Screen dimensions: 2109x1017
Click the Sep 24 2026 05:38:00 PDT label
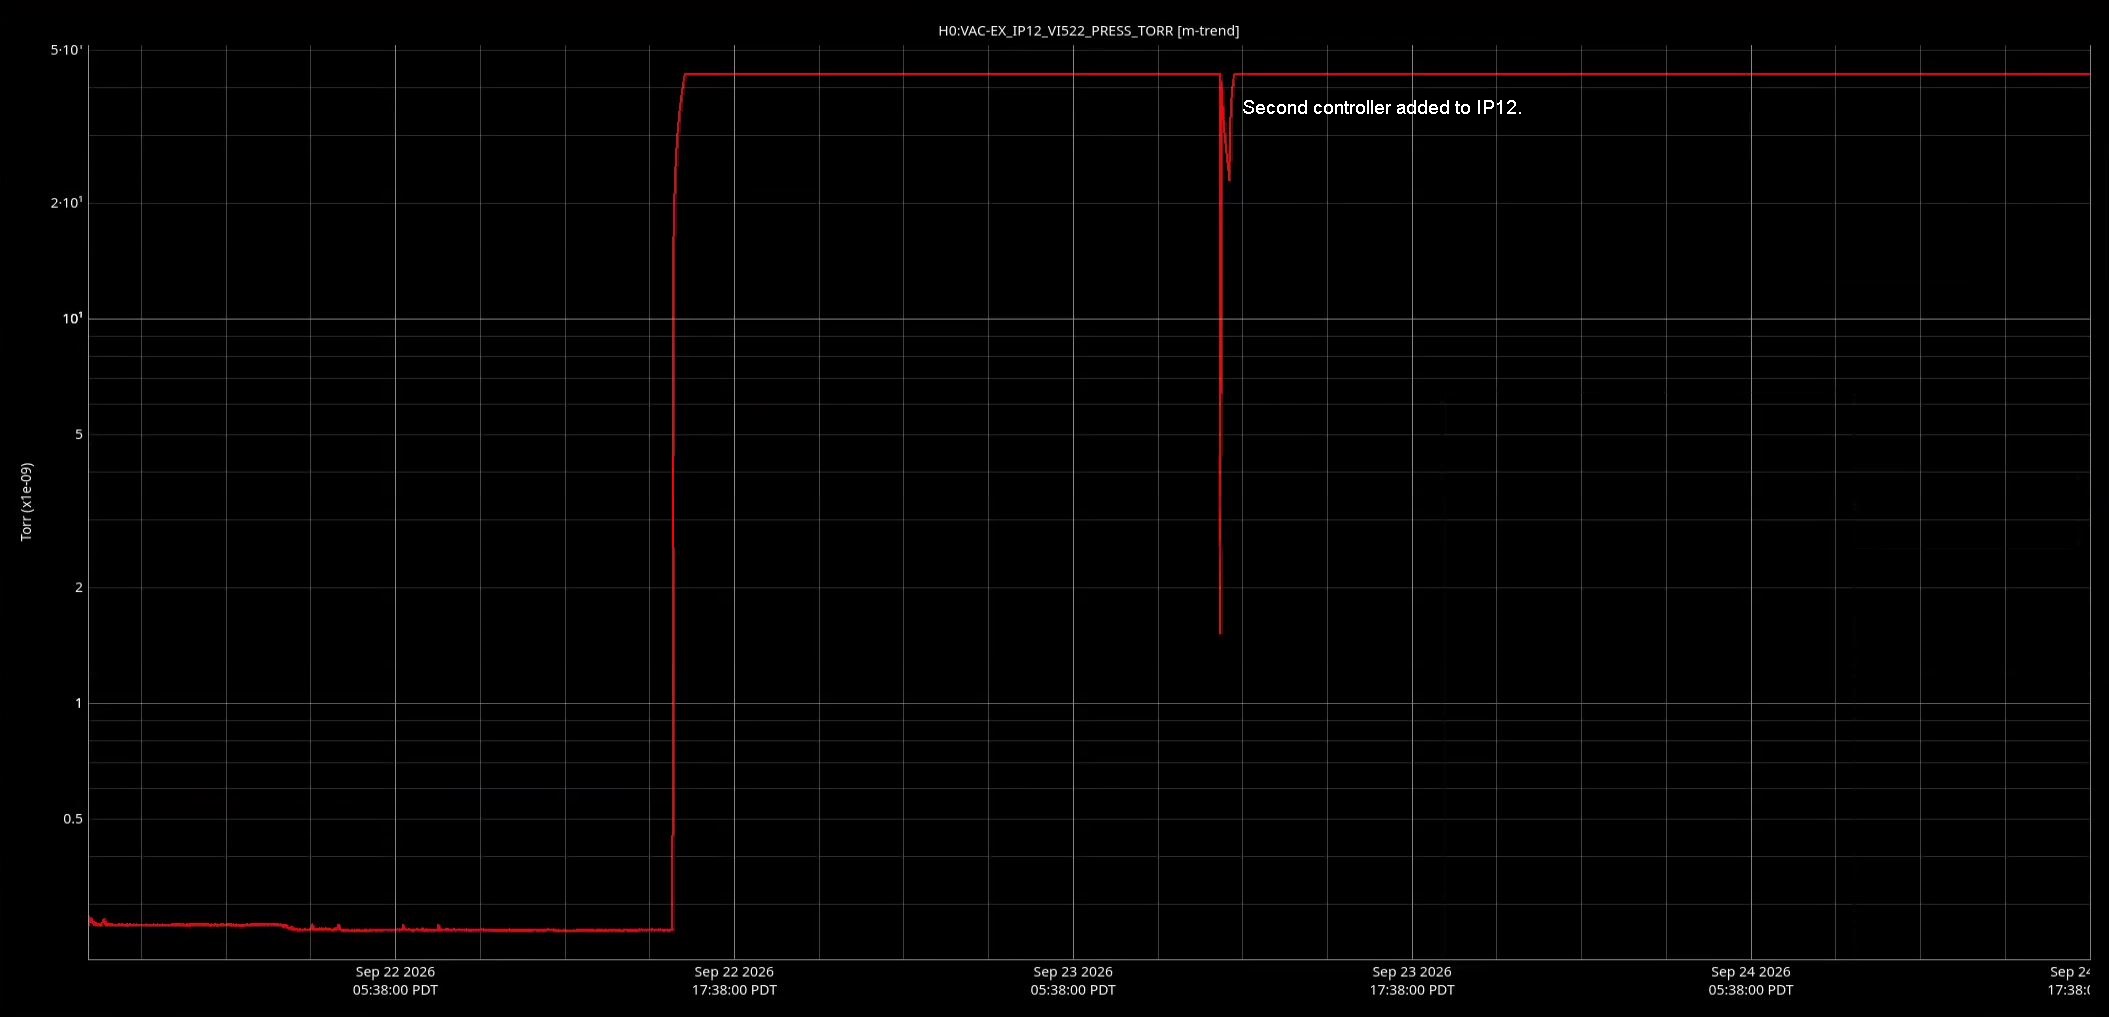coord(1751,981)
